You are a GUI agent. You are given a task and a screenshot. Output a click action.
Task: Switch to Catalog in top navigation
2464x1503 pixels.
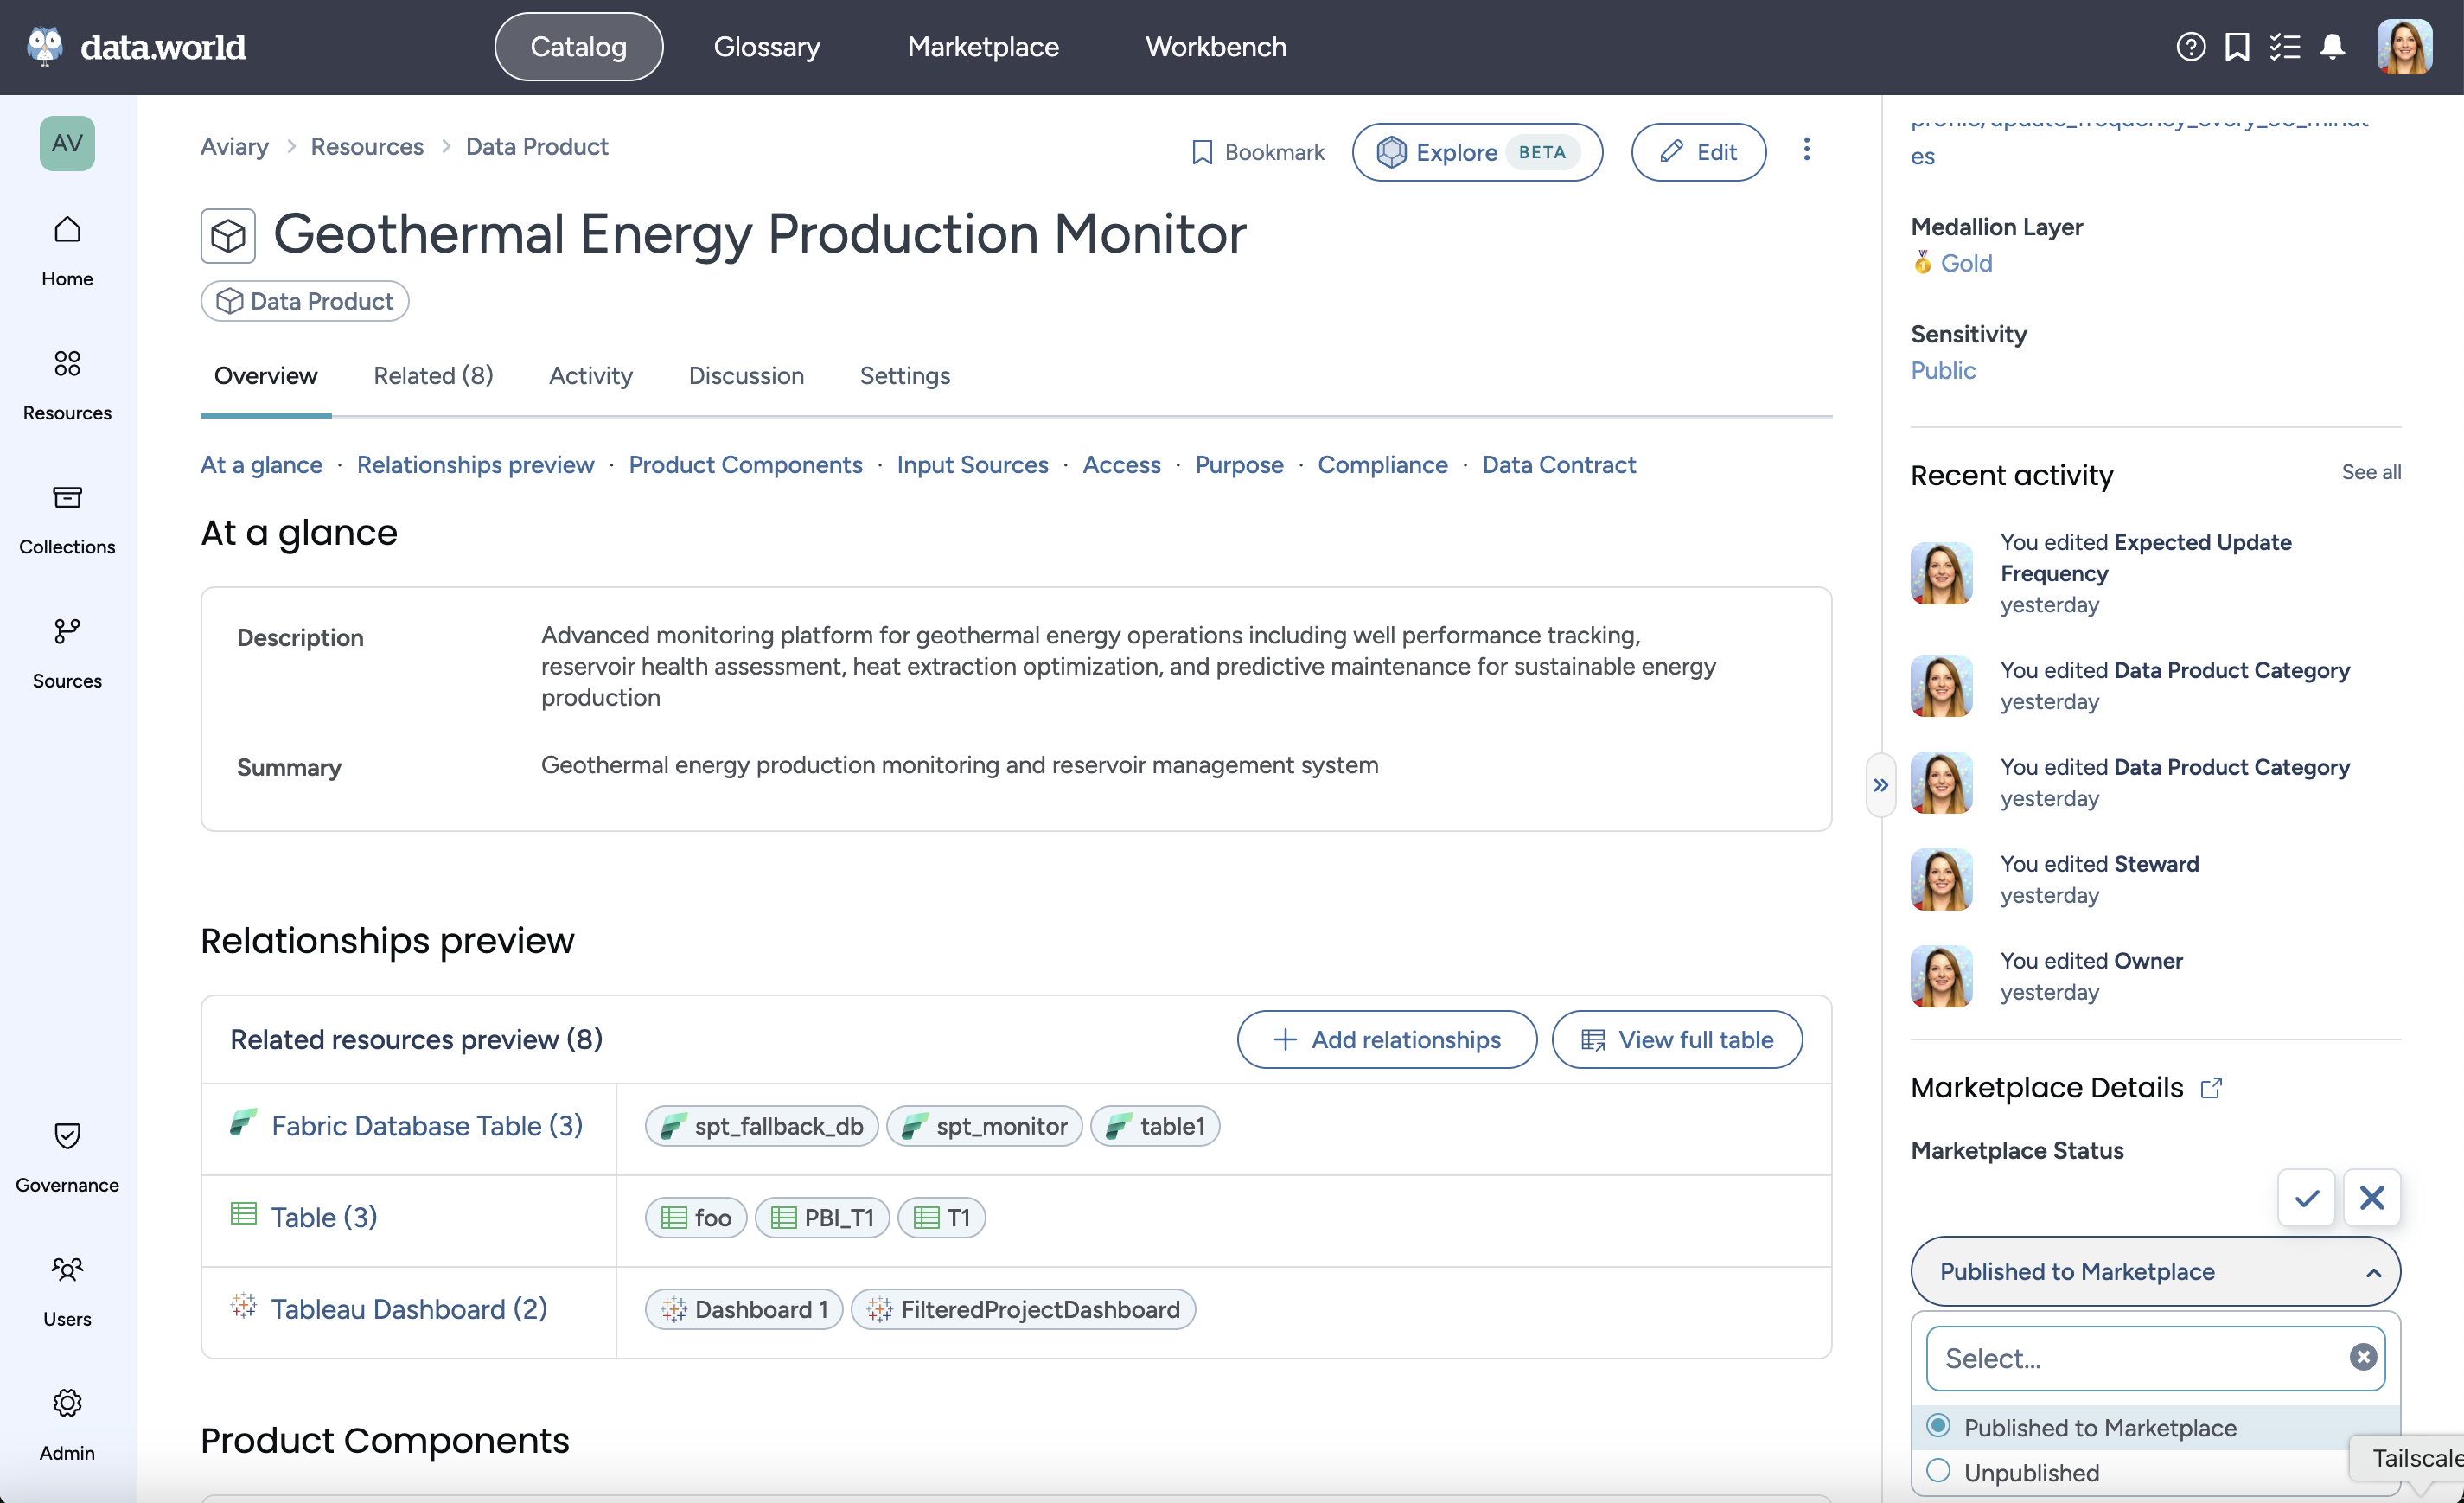(x=578, y=46)
